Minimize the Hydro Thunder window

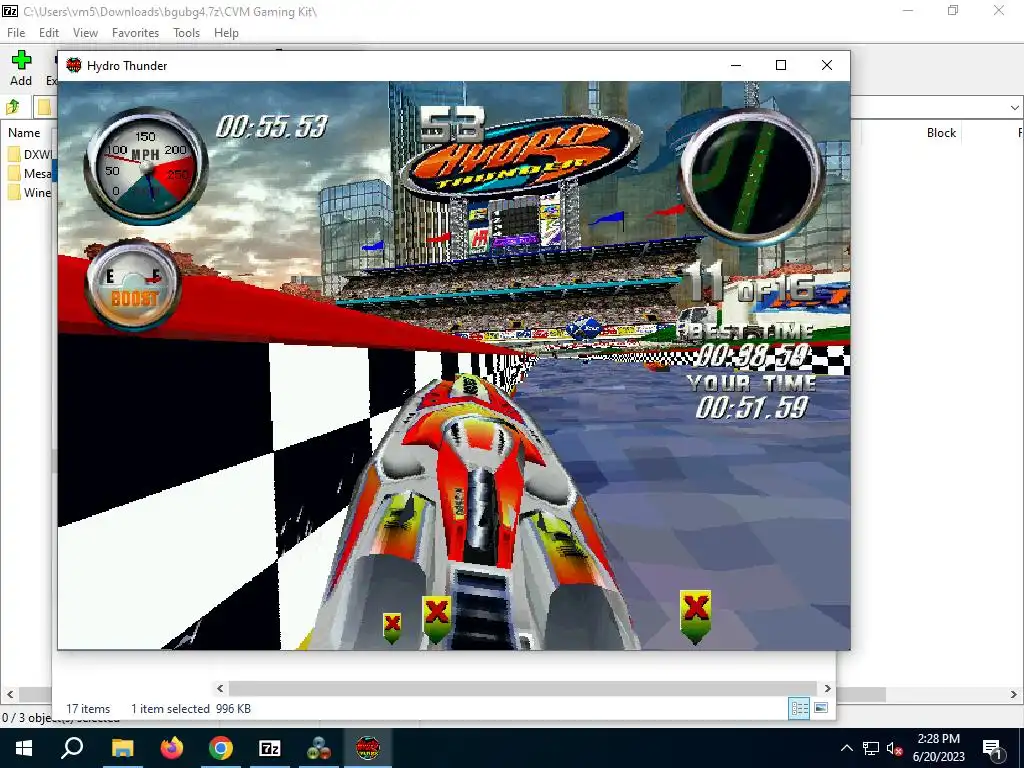pyautogui.click(x=735, y=65)
